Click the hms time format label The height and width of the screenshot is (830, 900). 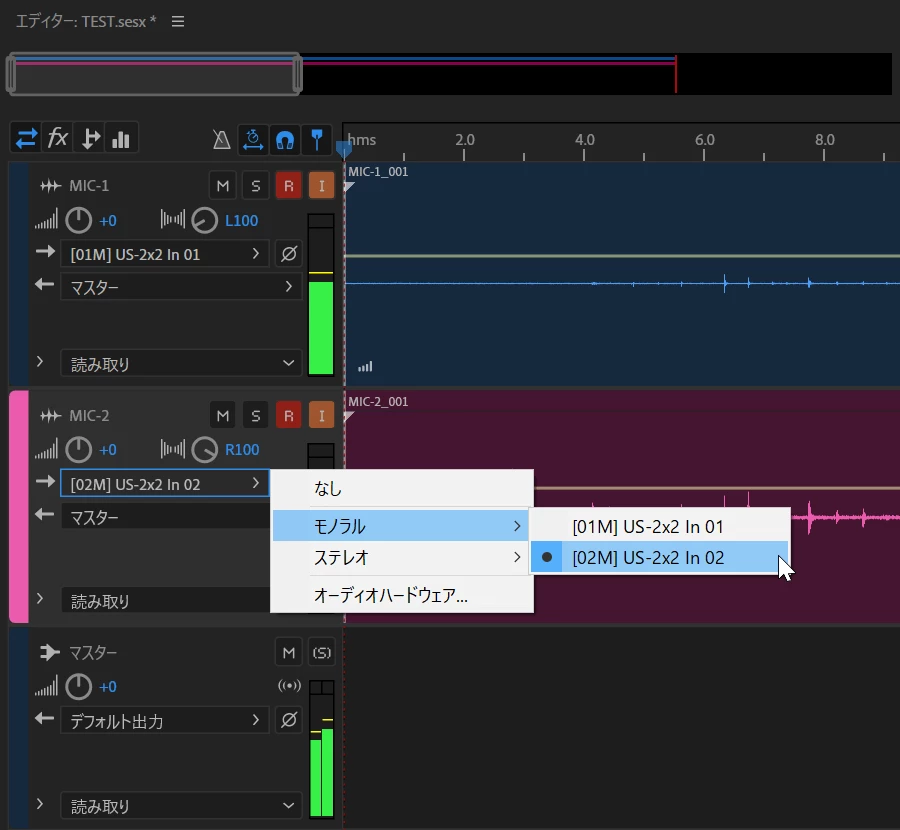click(x=362, y=139)
